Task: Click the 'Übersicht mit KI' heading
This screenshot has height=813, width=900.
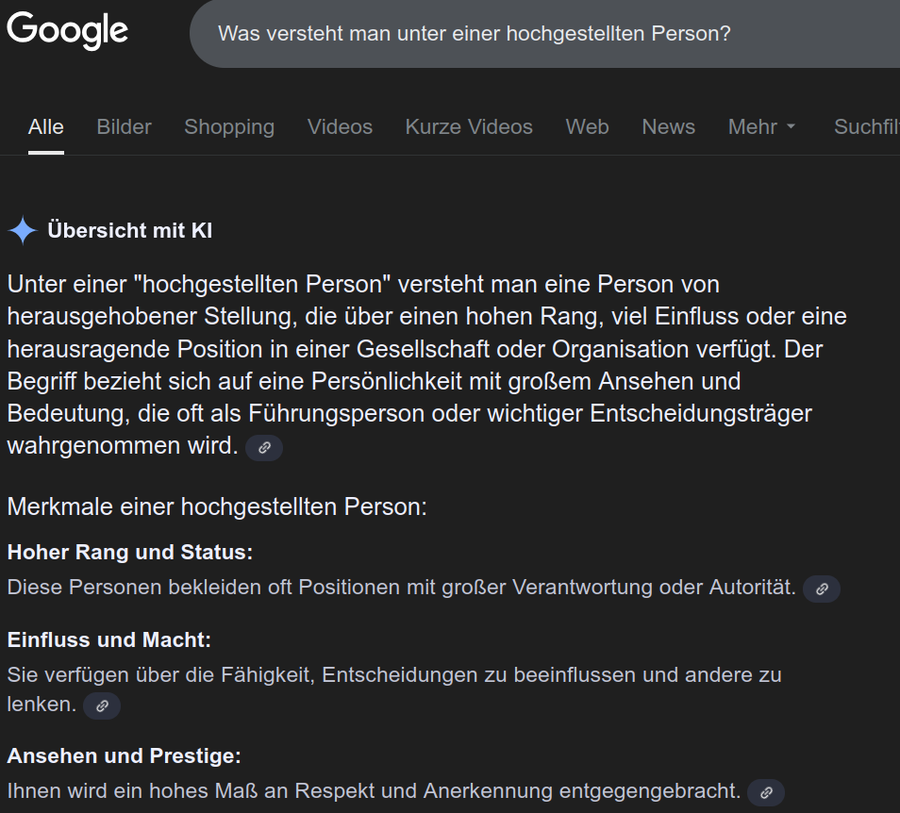Action: (x=130, y=230)
